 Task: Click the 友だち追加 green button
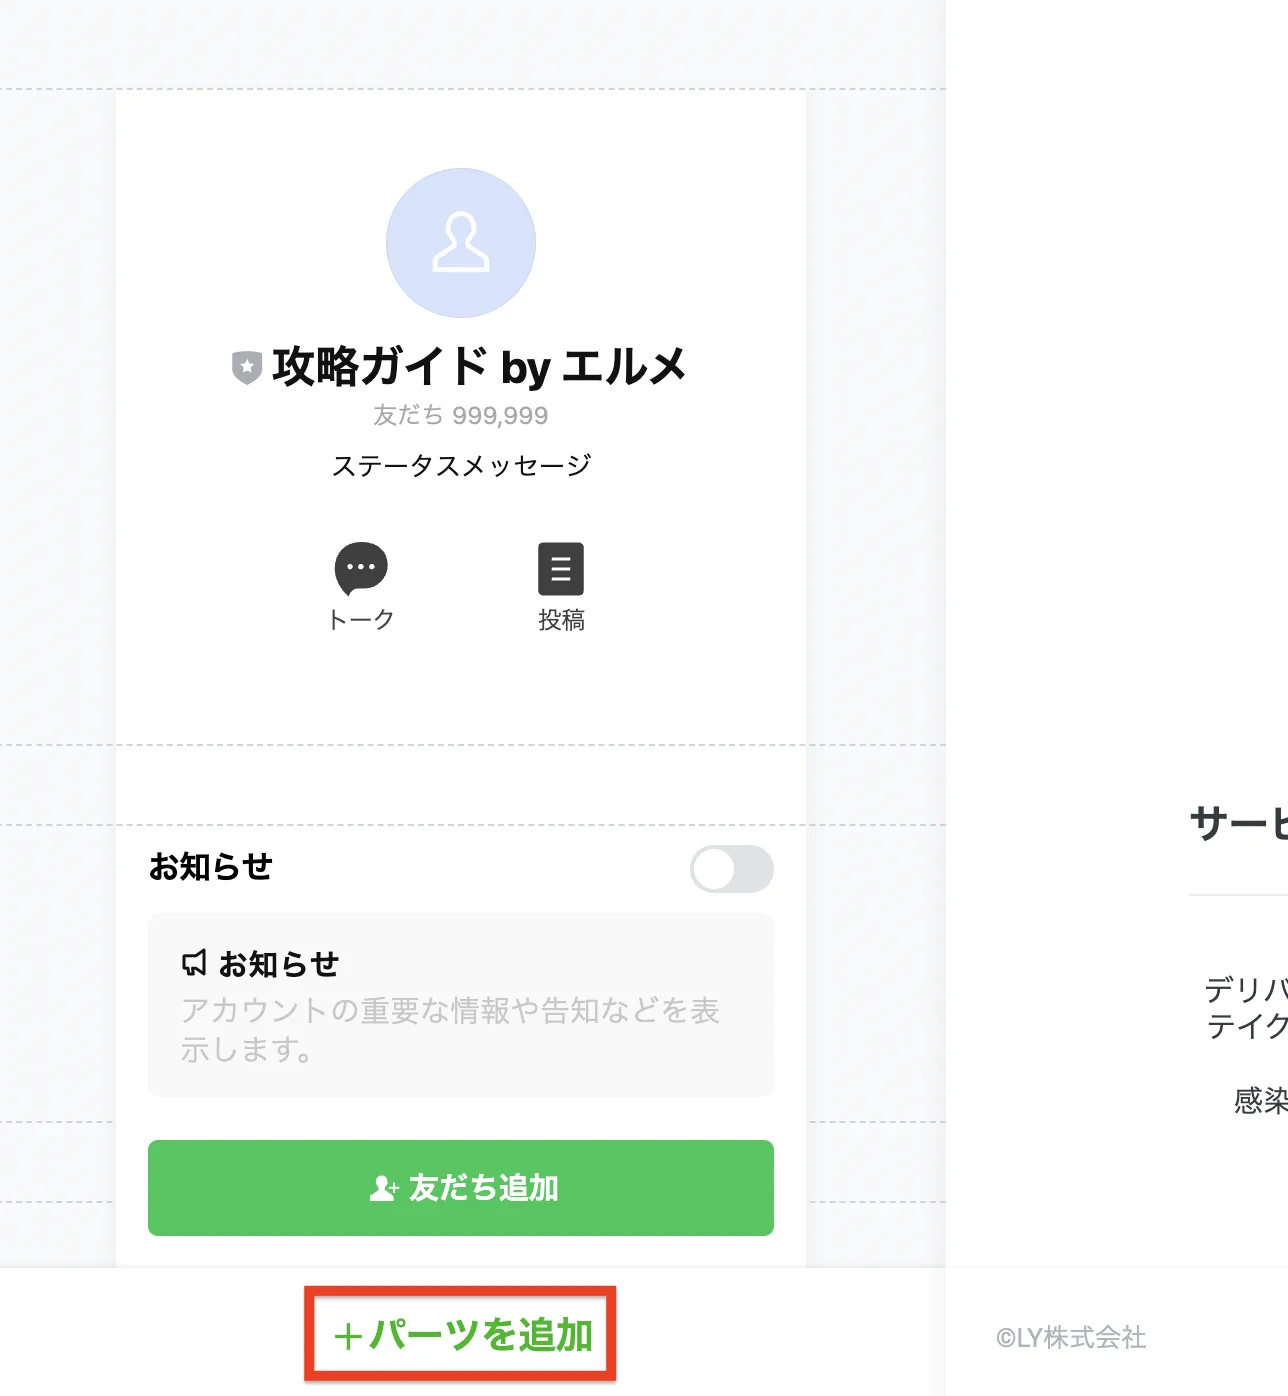461,1188
